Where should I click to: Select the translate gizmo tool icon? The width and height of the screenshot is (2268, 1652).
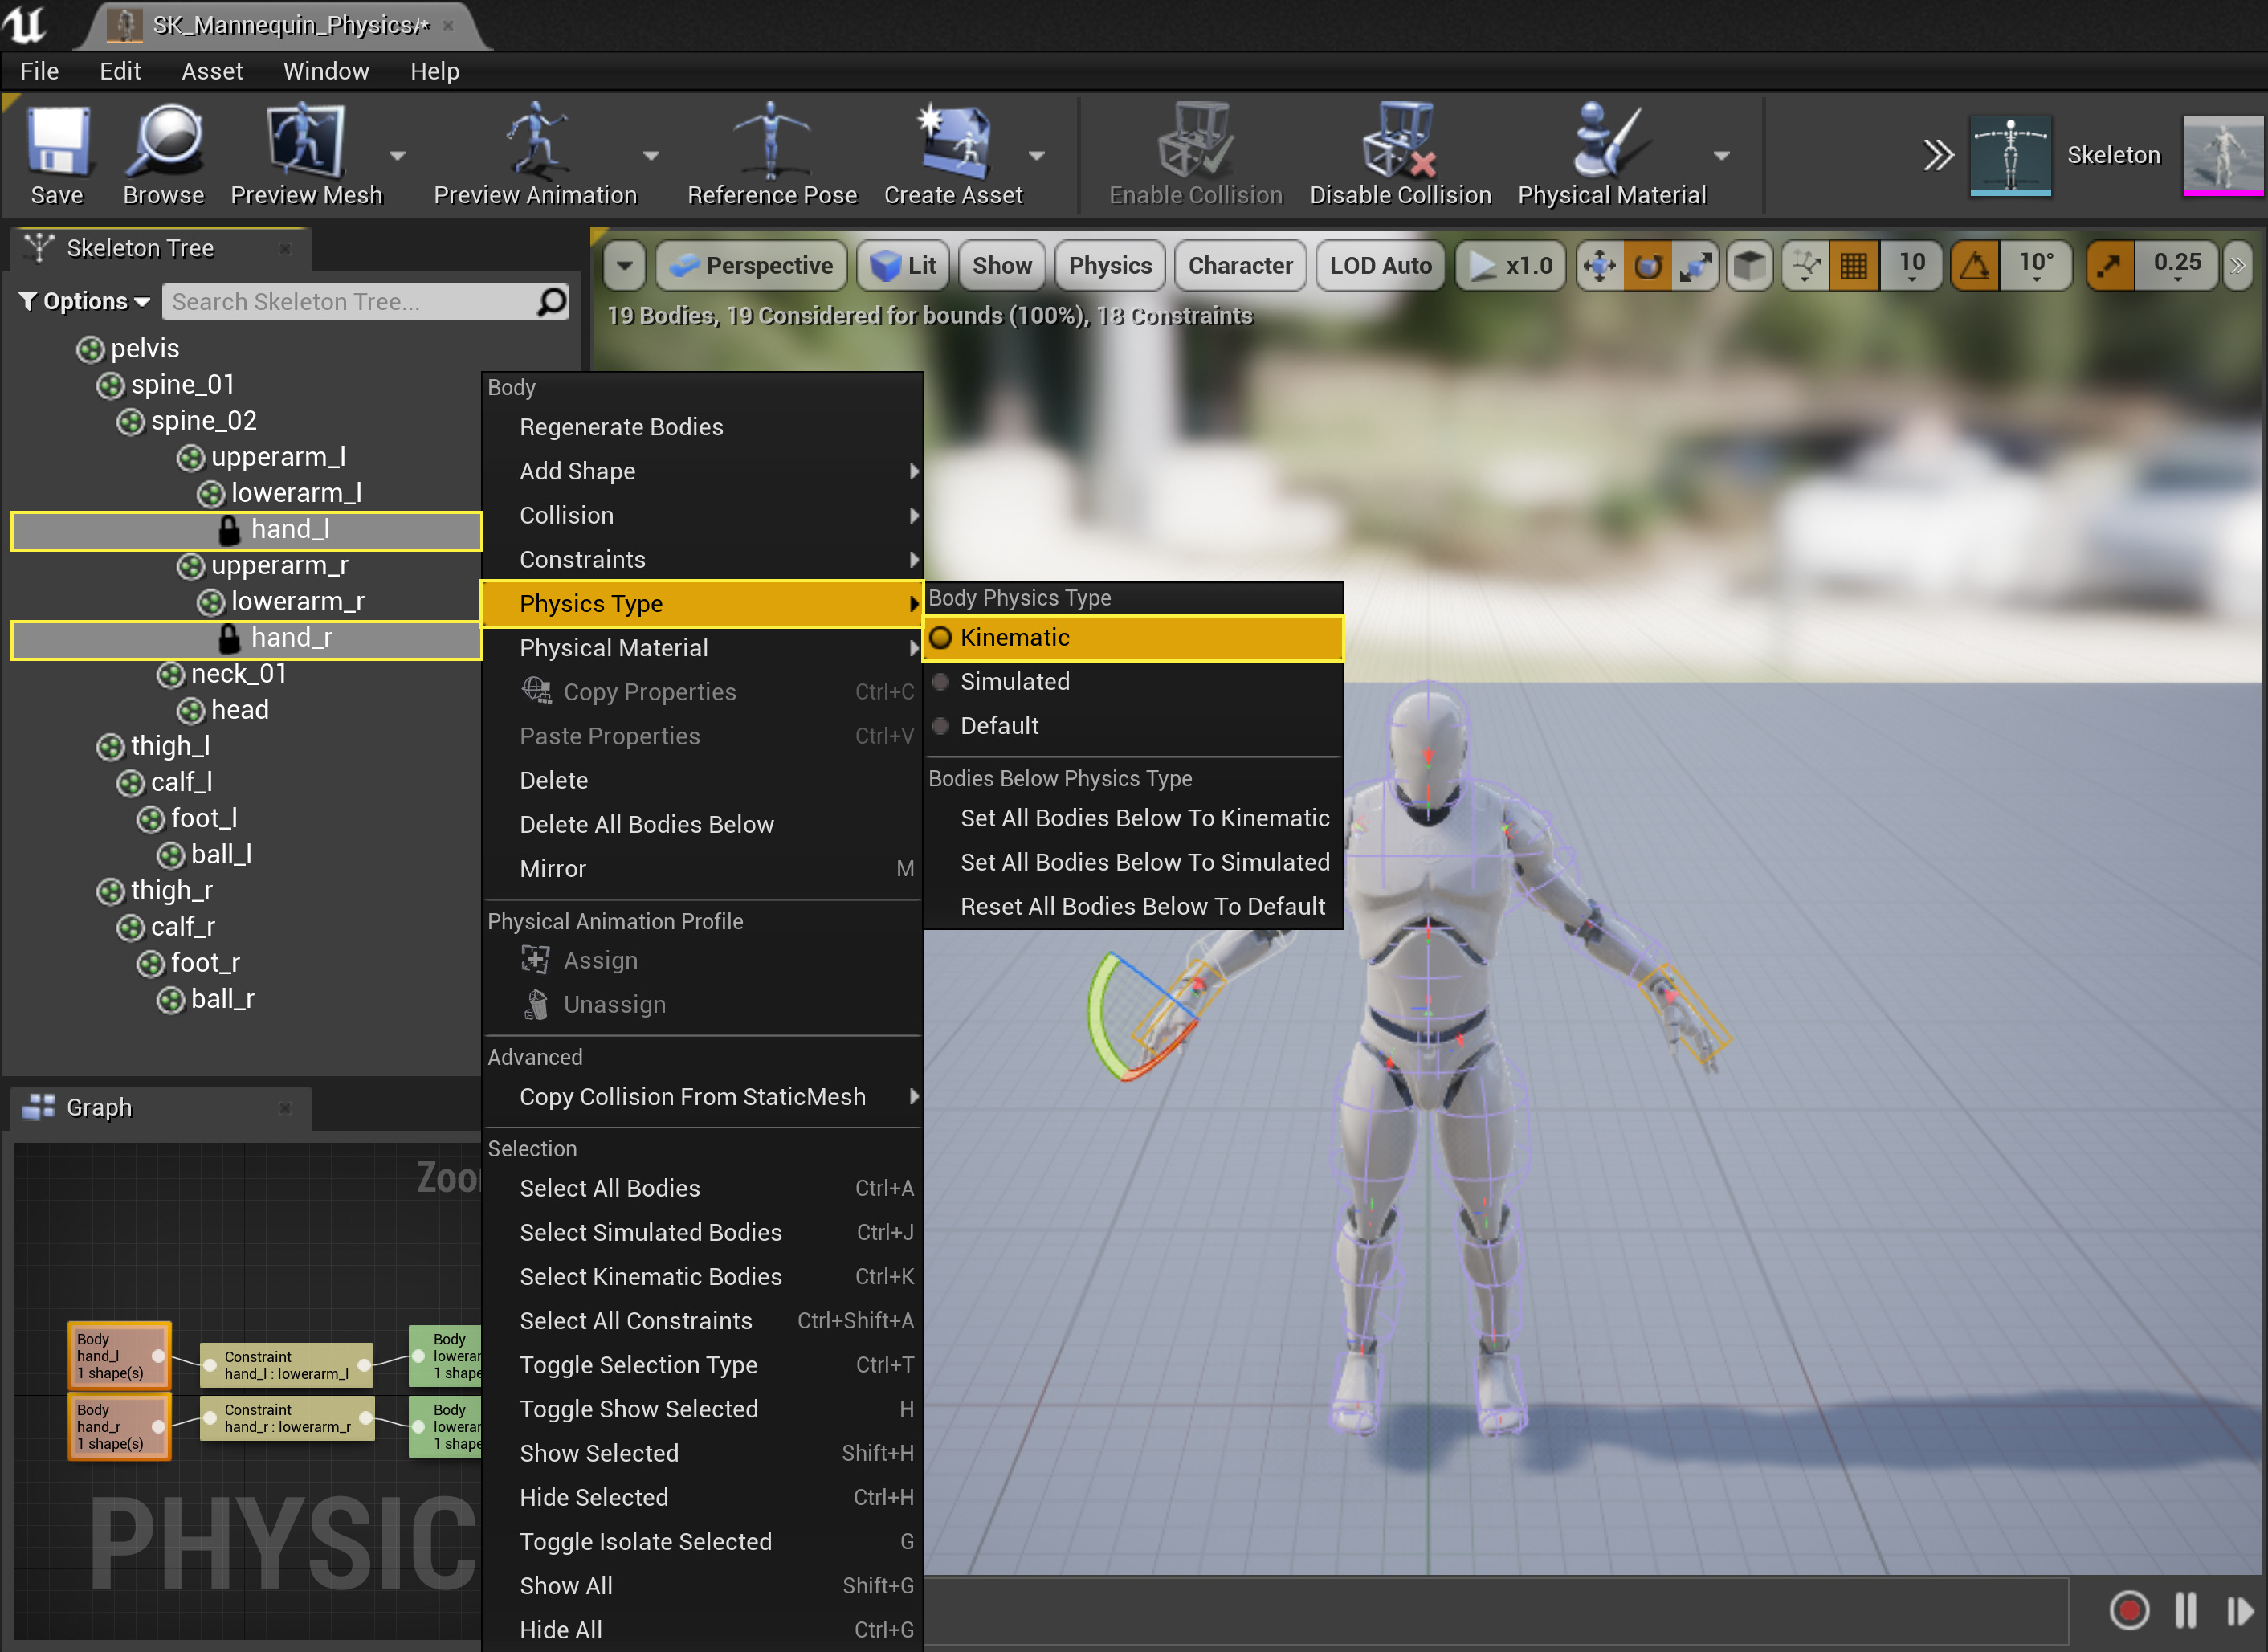[x=1599, y=266]
